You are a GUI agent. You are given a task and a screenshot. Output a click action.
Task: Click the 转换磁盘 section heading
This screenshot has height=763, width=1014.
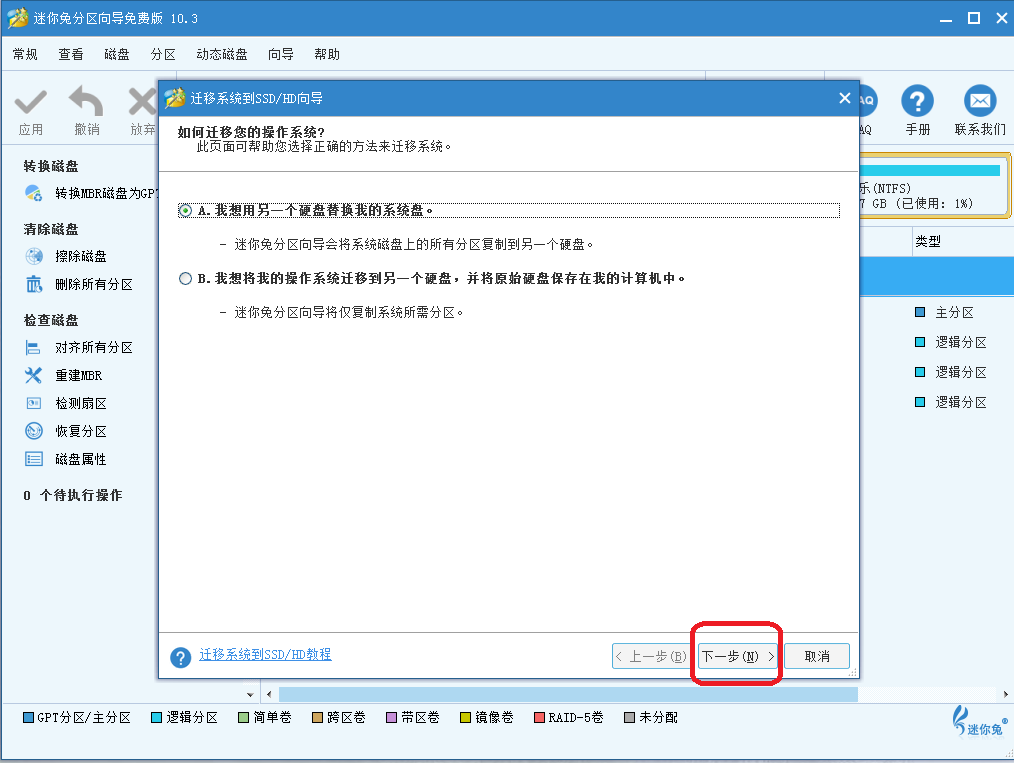coord(51,166)
